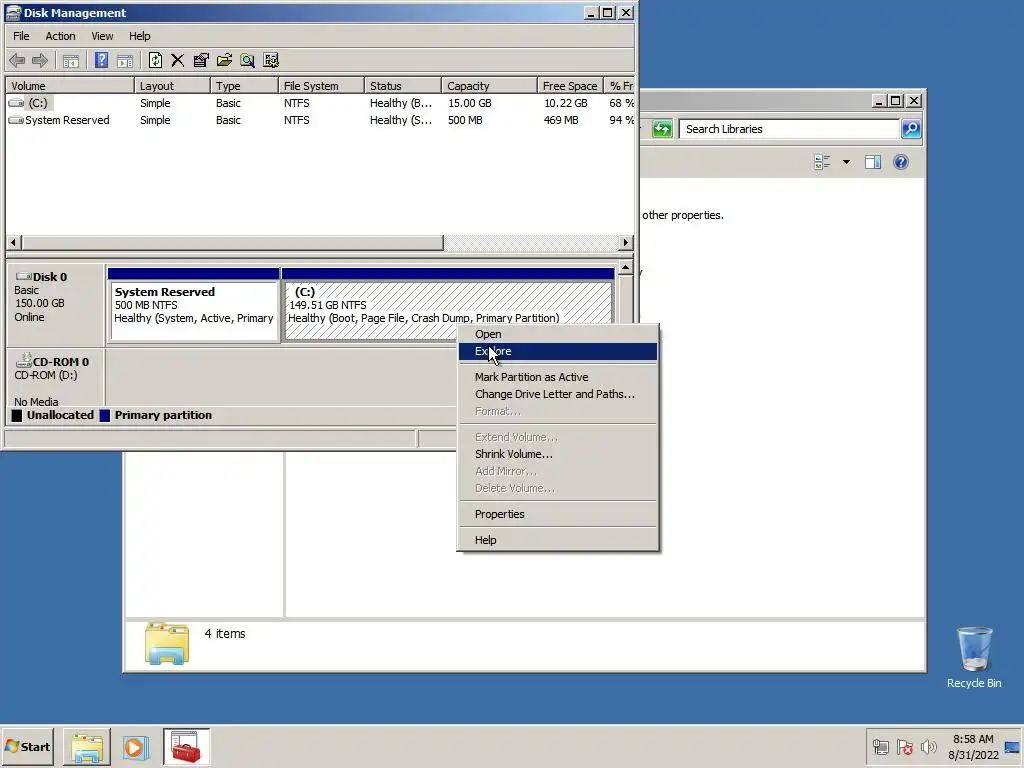This screenshot has height=768, width=1024.
Task: Click the Action Center flag tray icon
Action: tap(904, 746)
